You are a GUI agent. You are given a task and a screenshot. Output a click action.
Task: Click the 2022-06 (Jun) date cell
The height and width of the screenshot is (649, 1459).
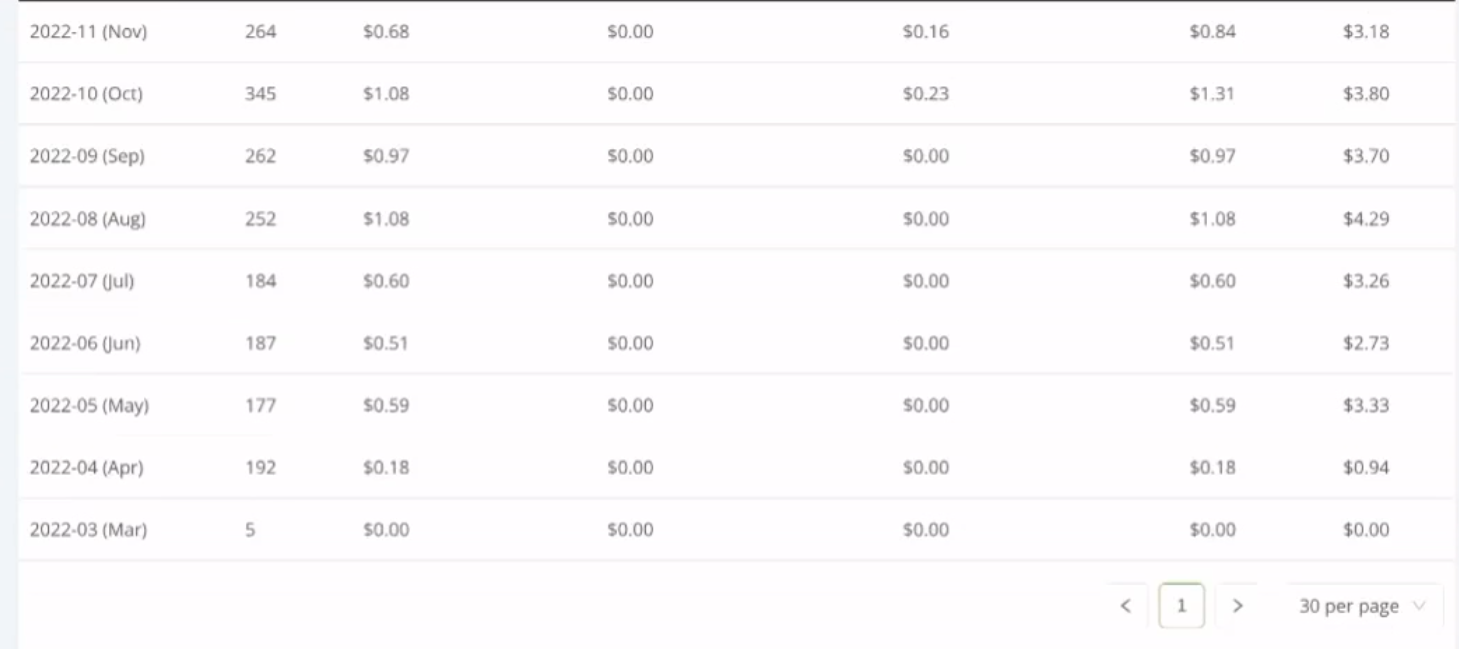pos(85,343)
